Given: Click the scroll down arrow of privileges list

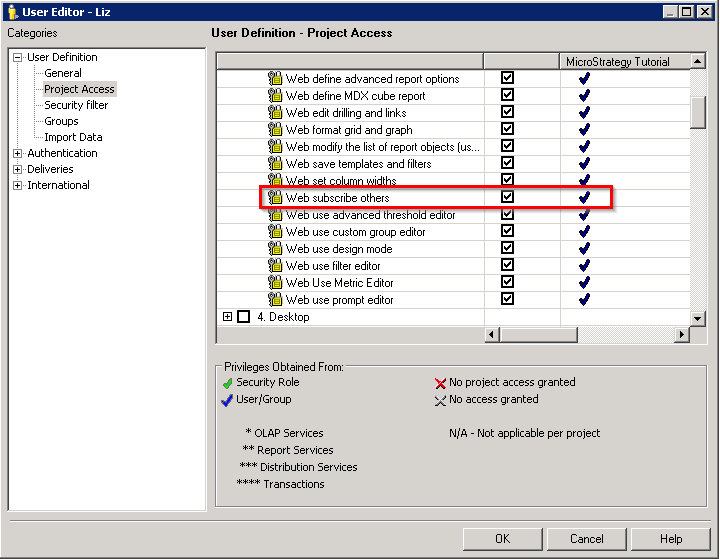Looking at the screenshot, I should pos(698,318).
